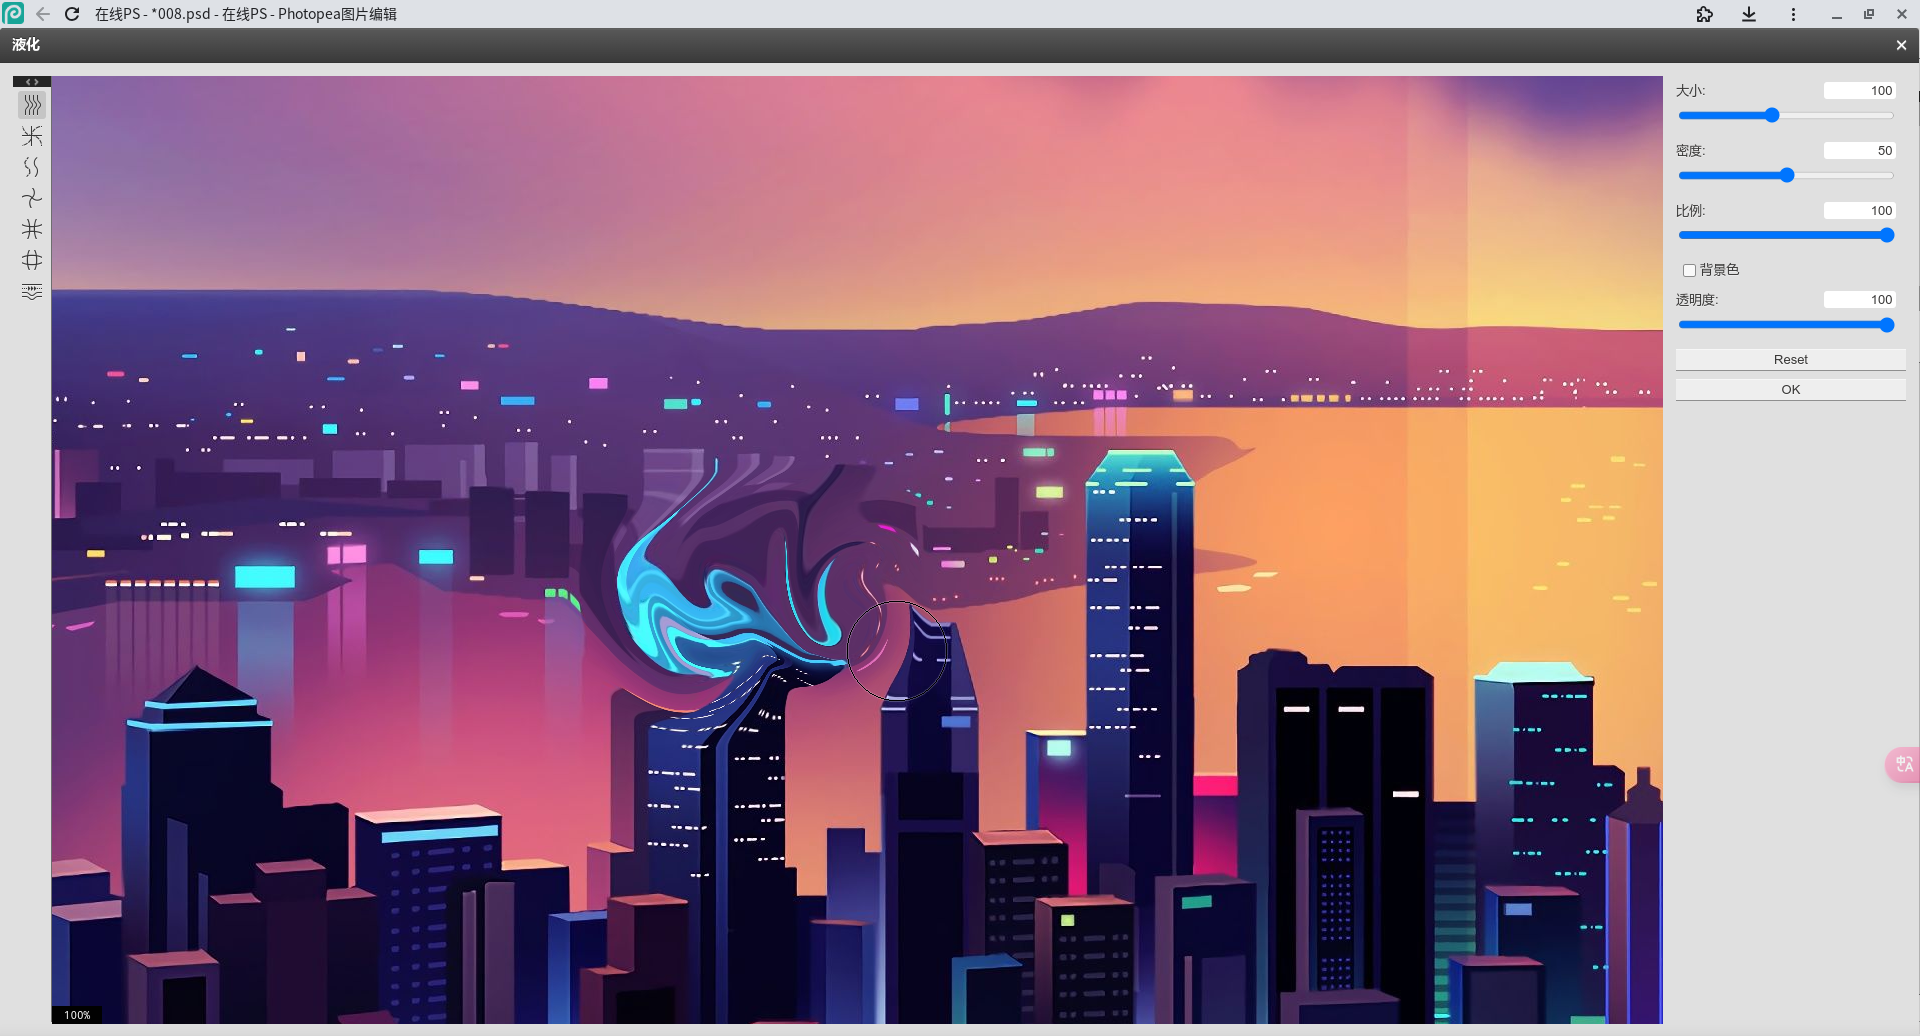
Task: Open the three-dot browser menu
Action: coord(1793,14)
